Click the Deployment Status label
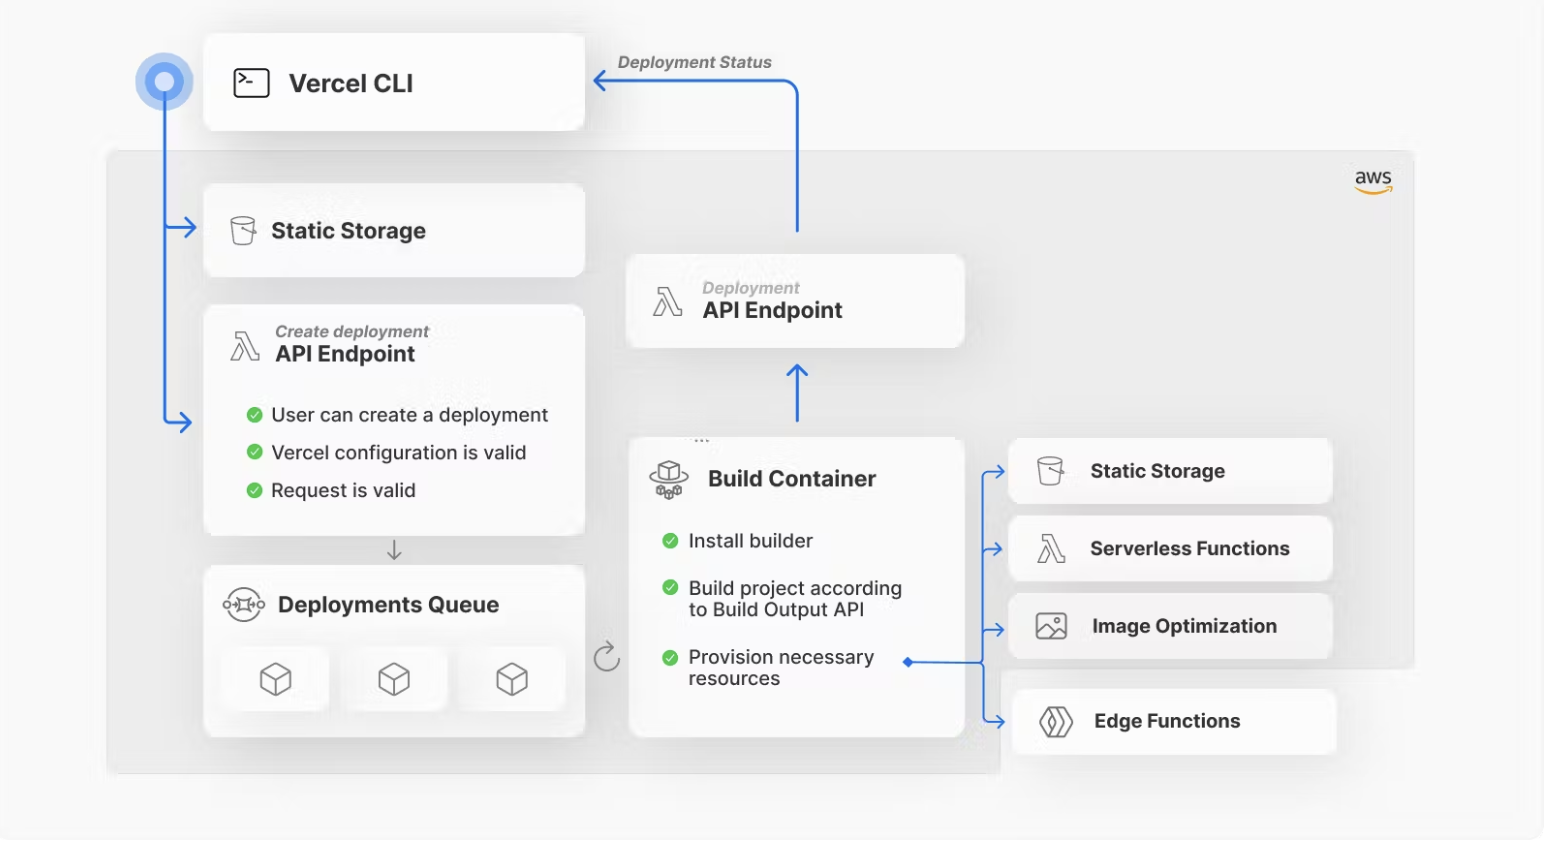1554x844 pixels. 694,62
